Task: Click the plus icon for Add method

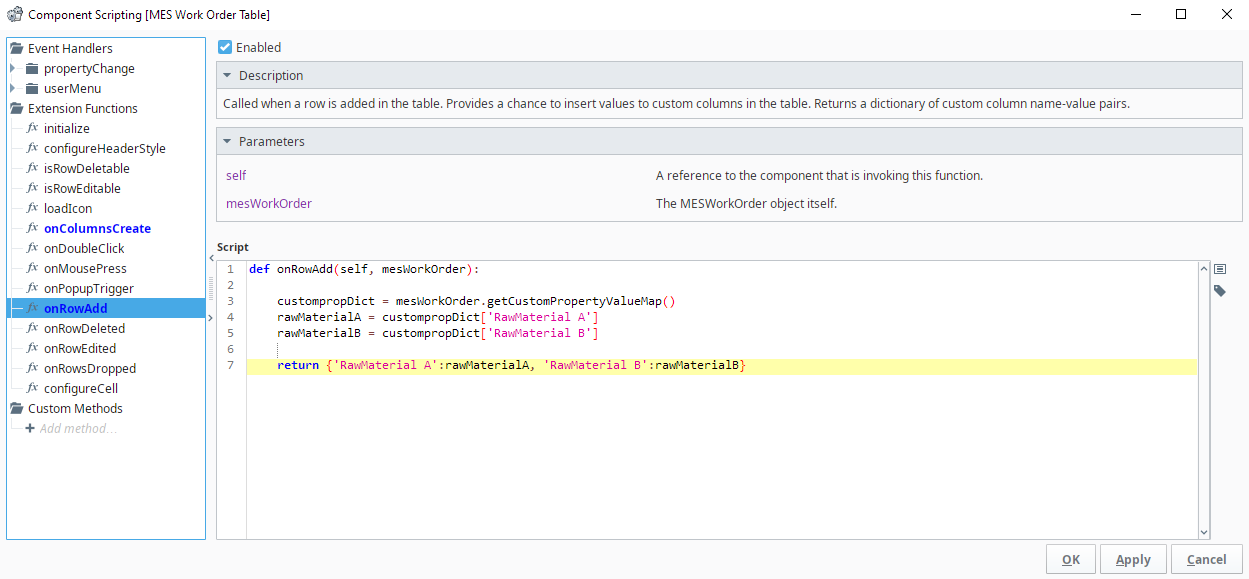Action: click(30, 428)
